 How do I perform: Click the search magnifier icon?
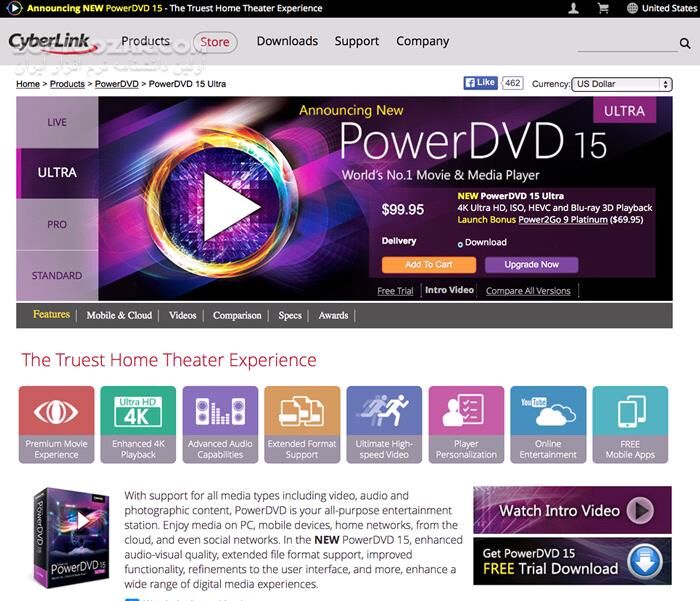click(x=685, y=43)
